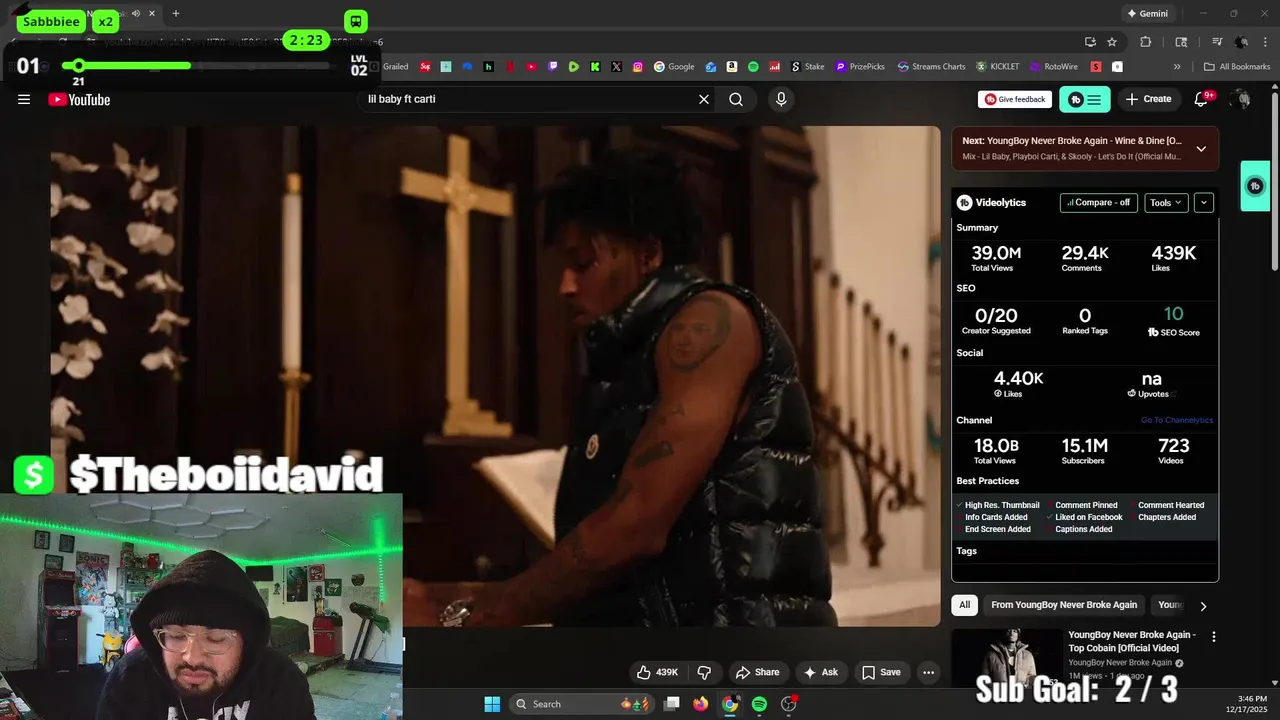This screenshot has height=720, width=1280.
Task: Save the video to a playlist
Action: tap(881, 672)
